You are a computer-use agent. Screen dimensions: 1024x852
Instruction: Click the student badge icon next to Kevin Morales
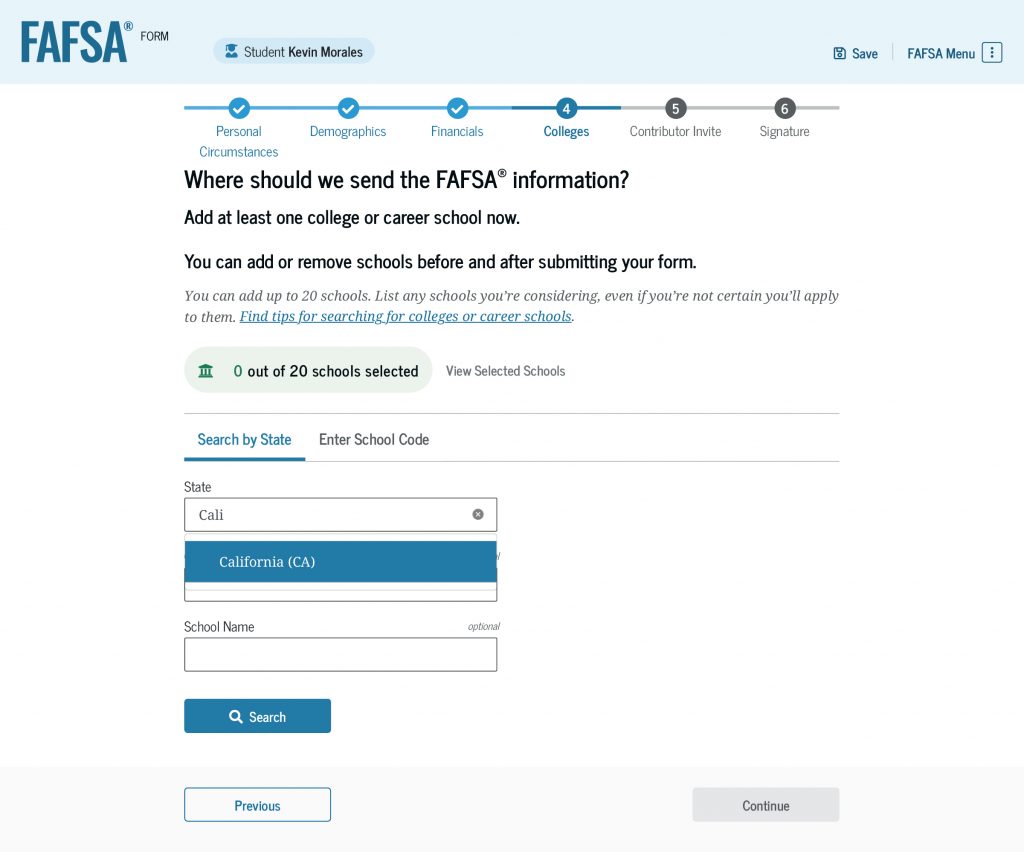233,51
